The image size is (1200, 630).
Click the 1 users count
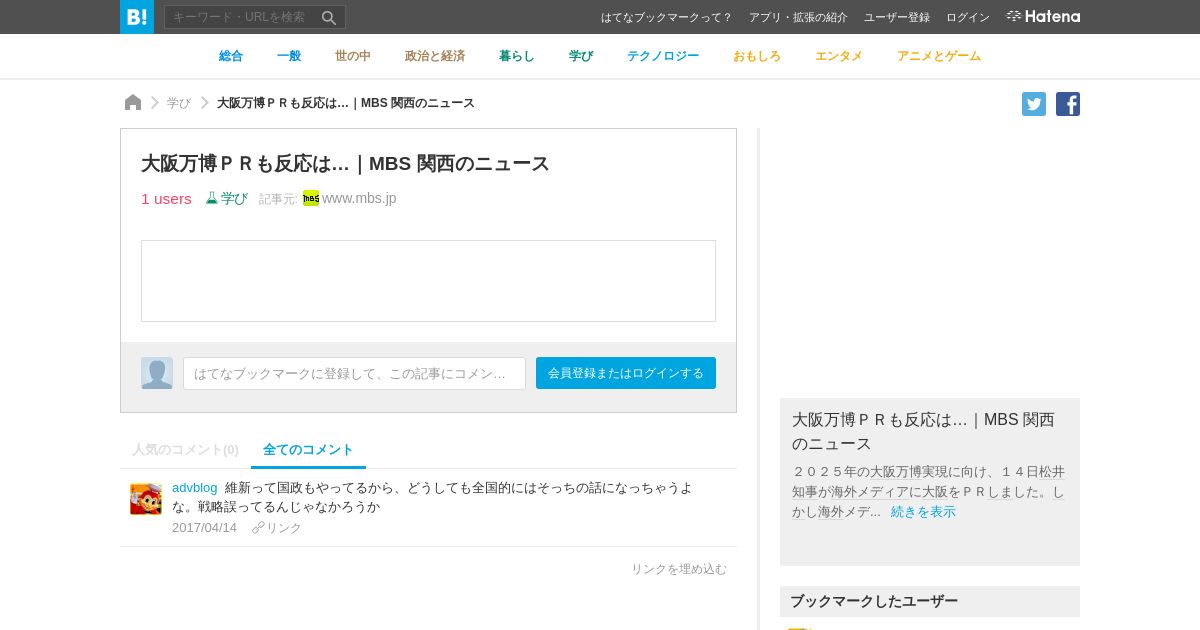[x=166, y=198]
